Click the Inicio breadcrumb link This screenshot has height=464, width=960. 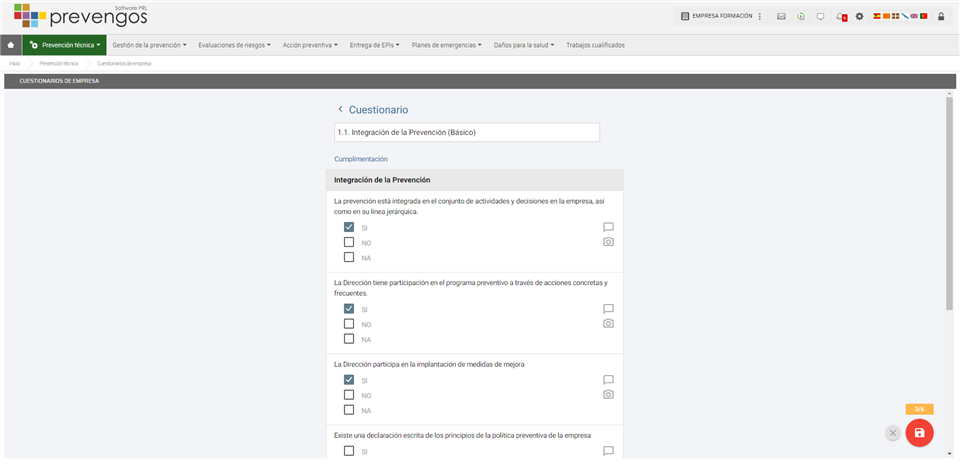tap(15, 63)
